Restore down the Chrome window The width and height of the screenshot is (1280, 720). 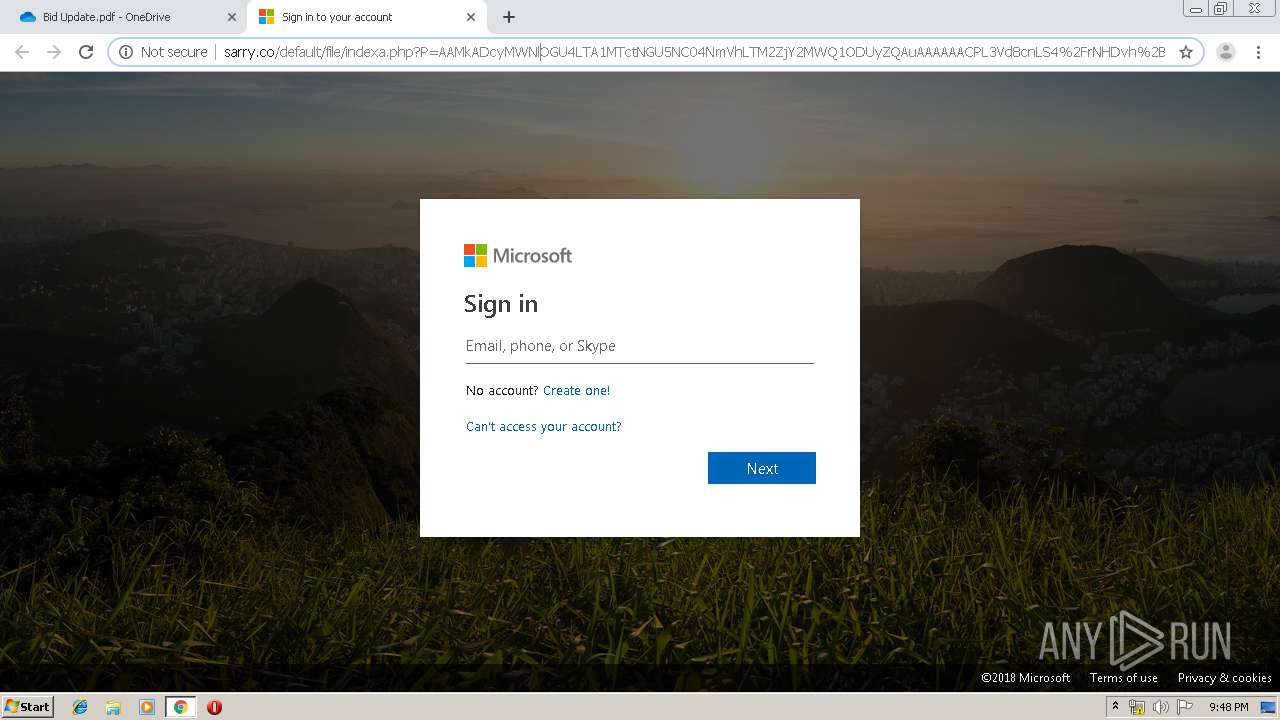point(1221,9)
